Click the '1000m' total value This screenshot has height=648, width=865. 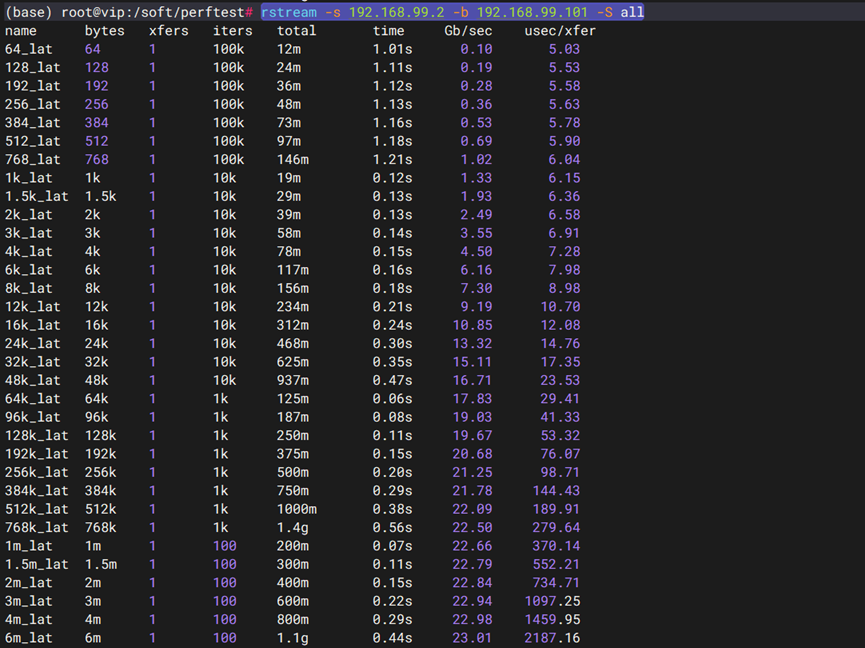click(297, 509)
